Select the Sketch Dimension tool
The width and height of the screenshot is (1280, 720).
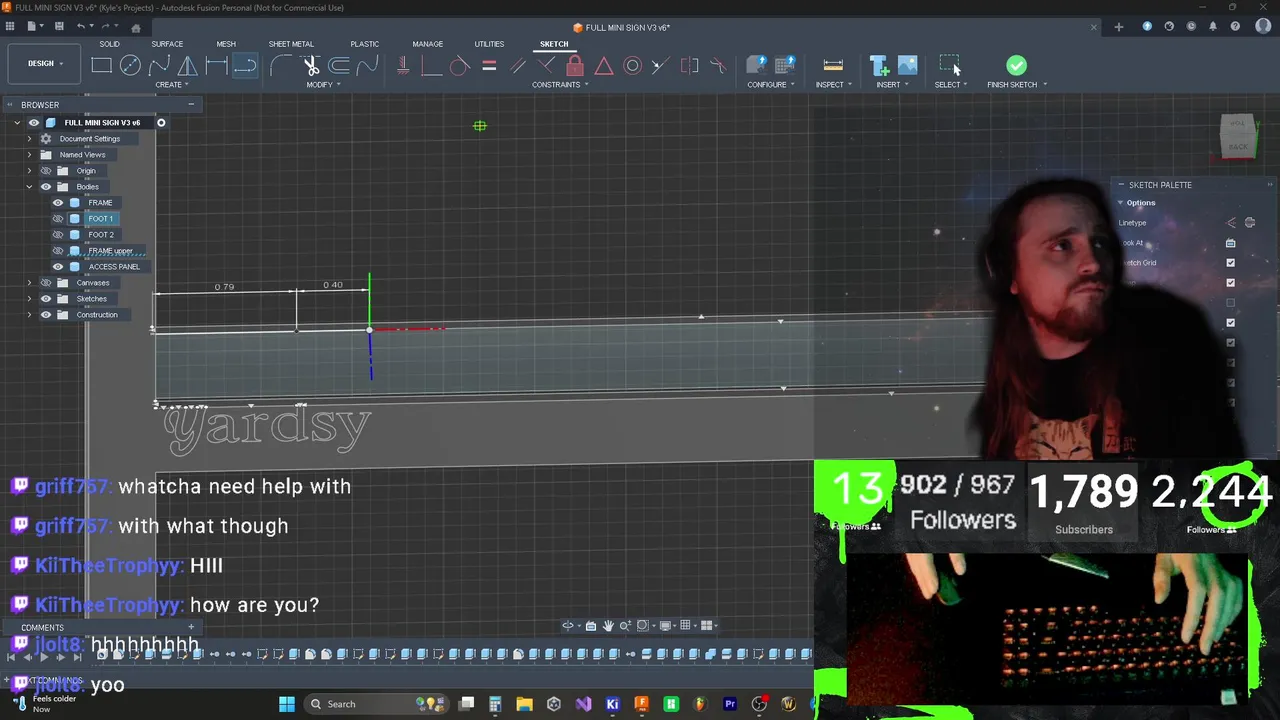217,66
